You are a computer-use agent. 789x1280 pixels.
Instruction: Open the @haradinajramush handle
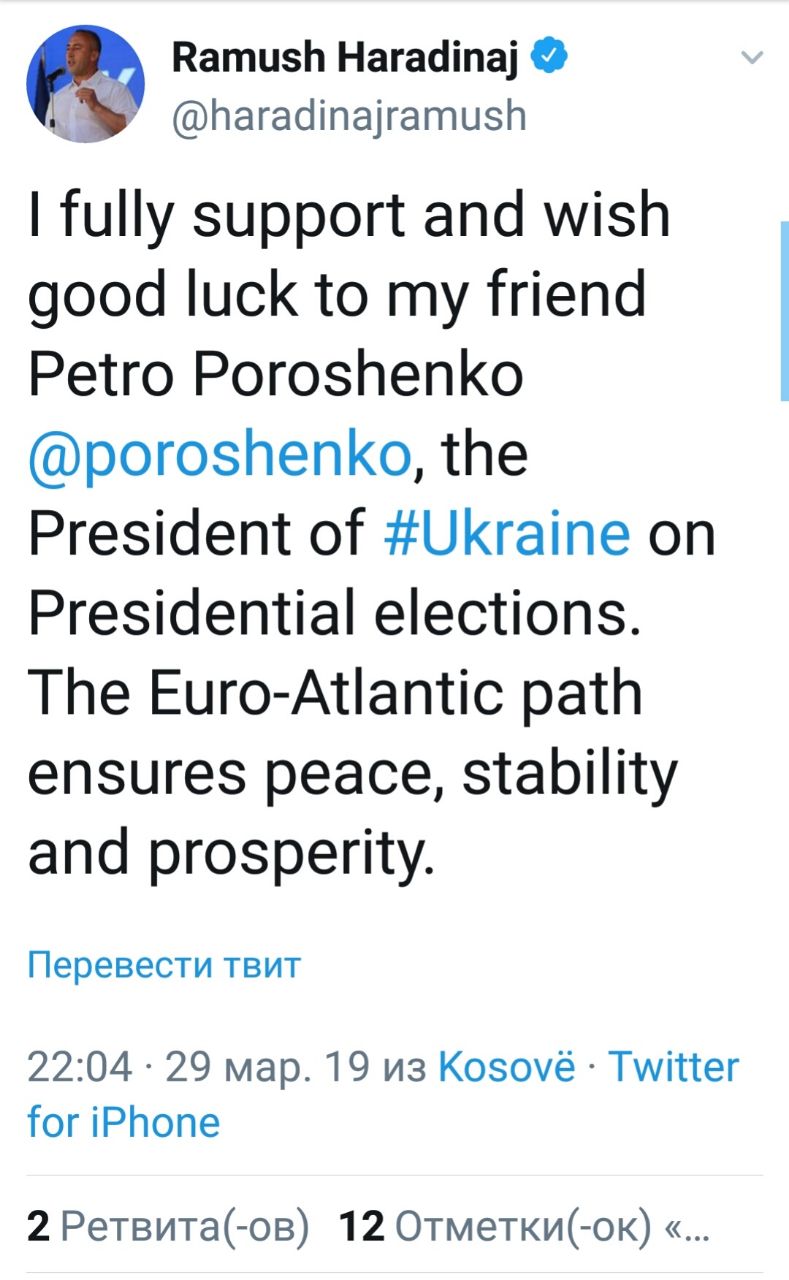[x=349, y=116]
